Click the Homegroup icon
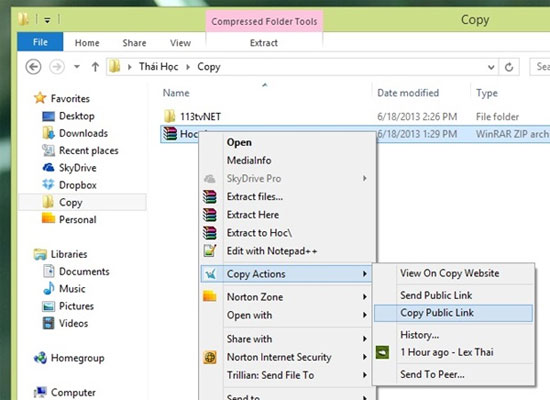The width and height of the screenshot is (550, 400). (40, 358)
